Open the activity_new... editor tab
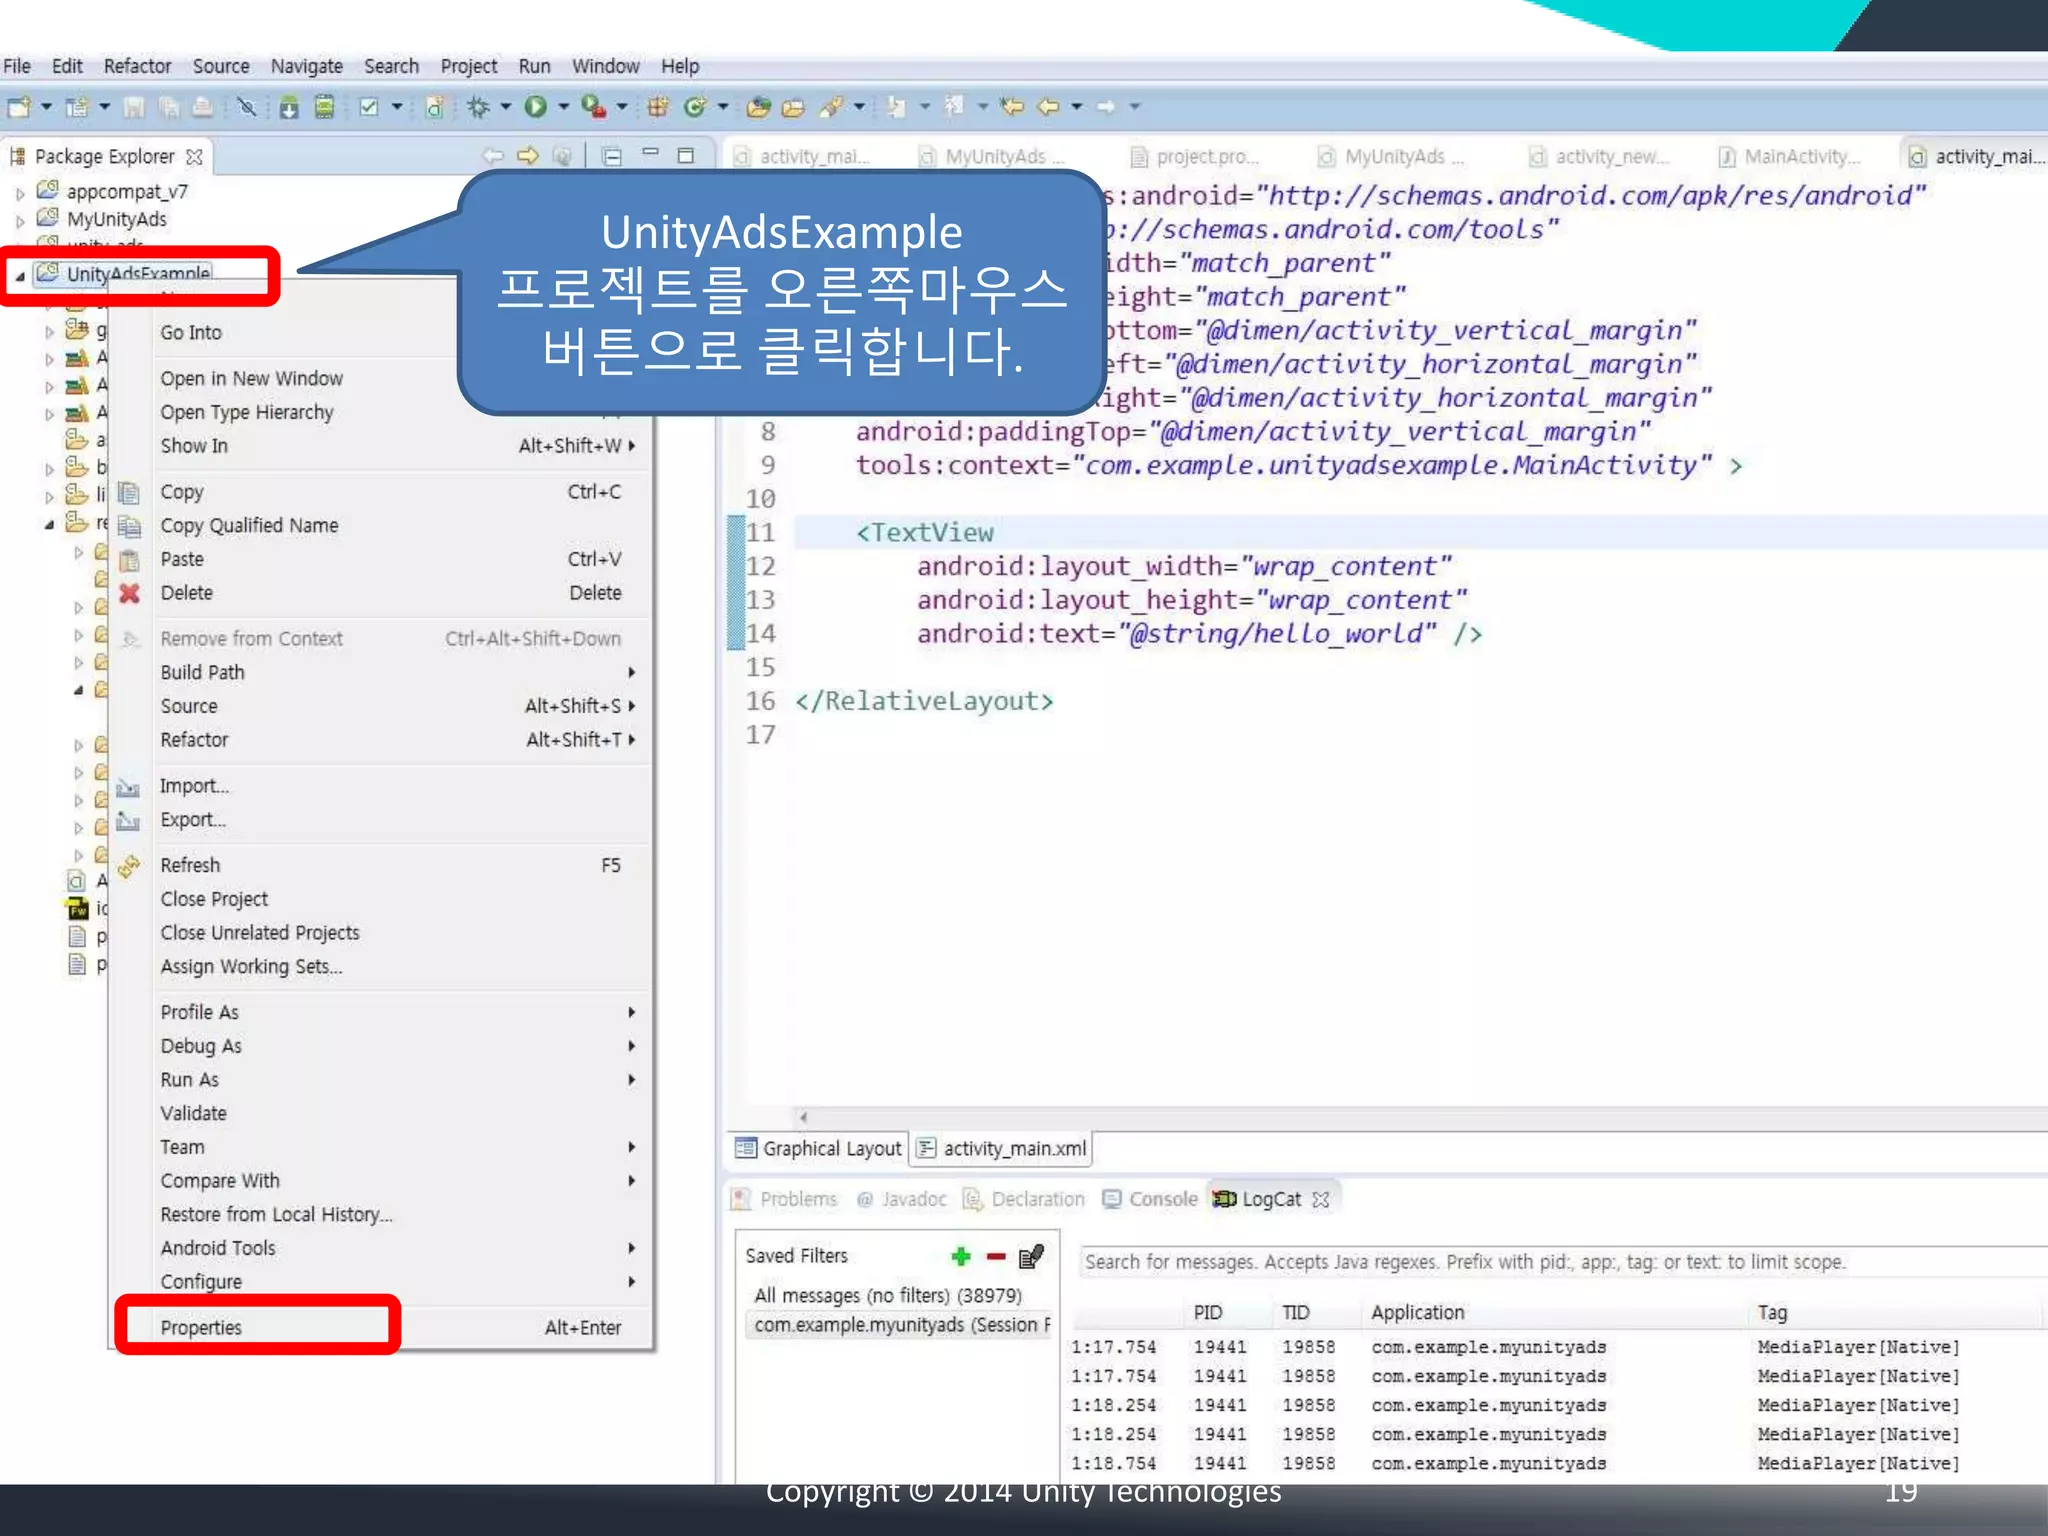Screen dimensions: 2048x1536 pos(1598,157)
